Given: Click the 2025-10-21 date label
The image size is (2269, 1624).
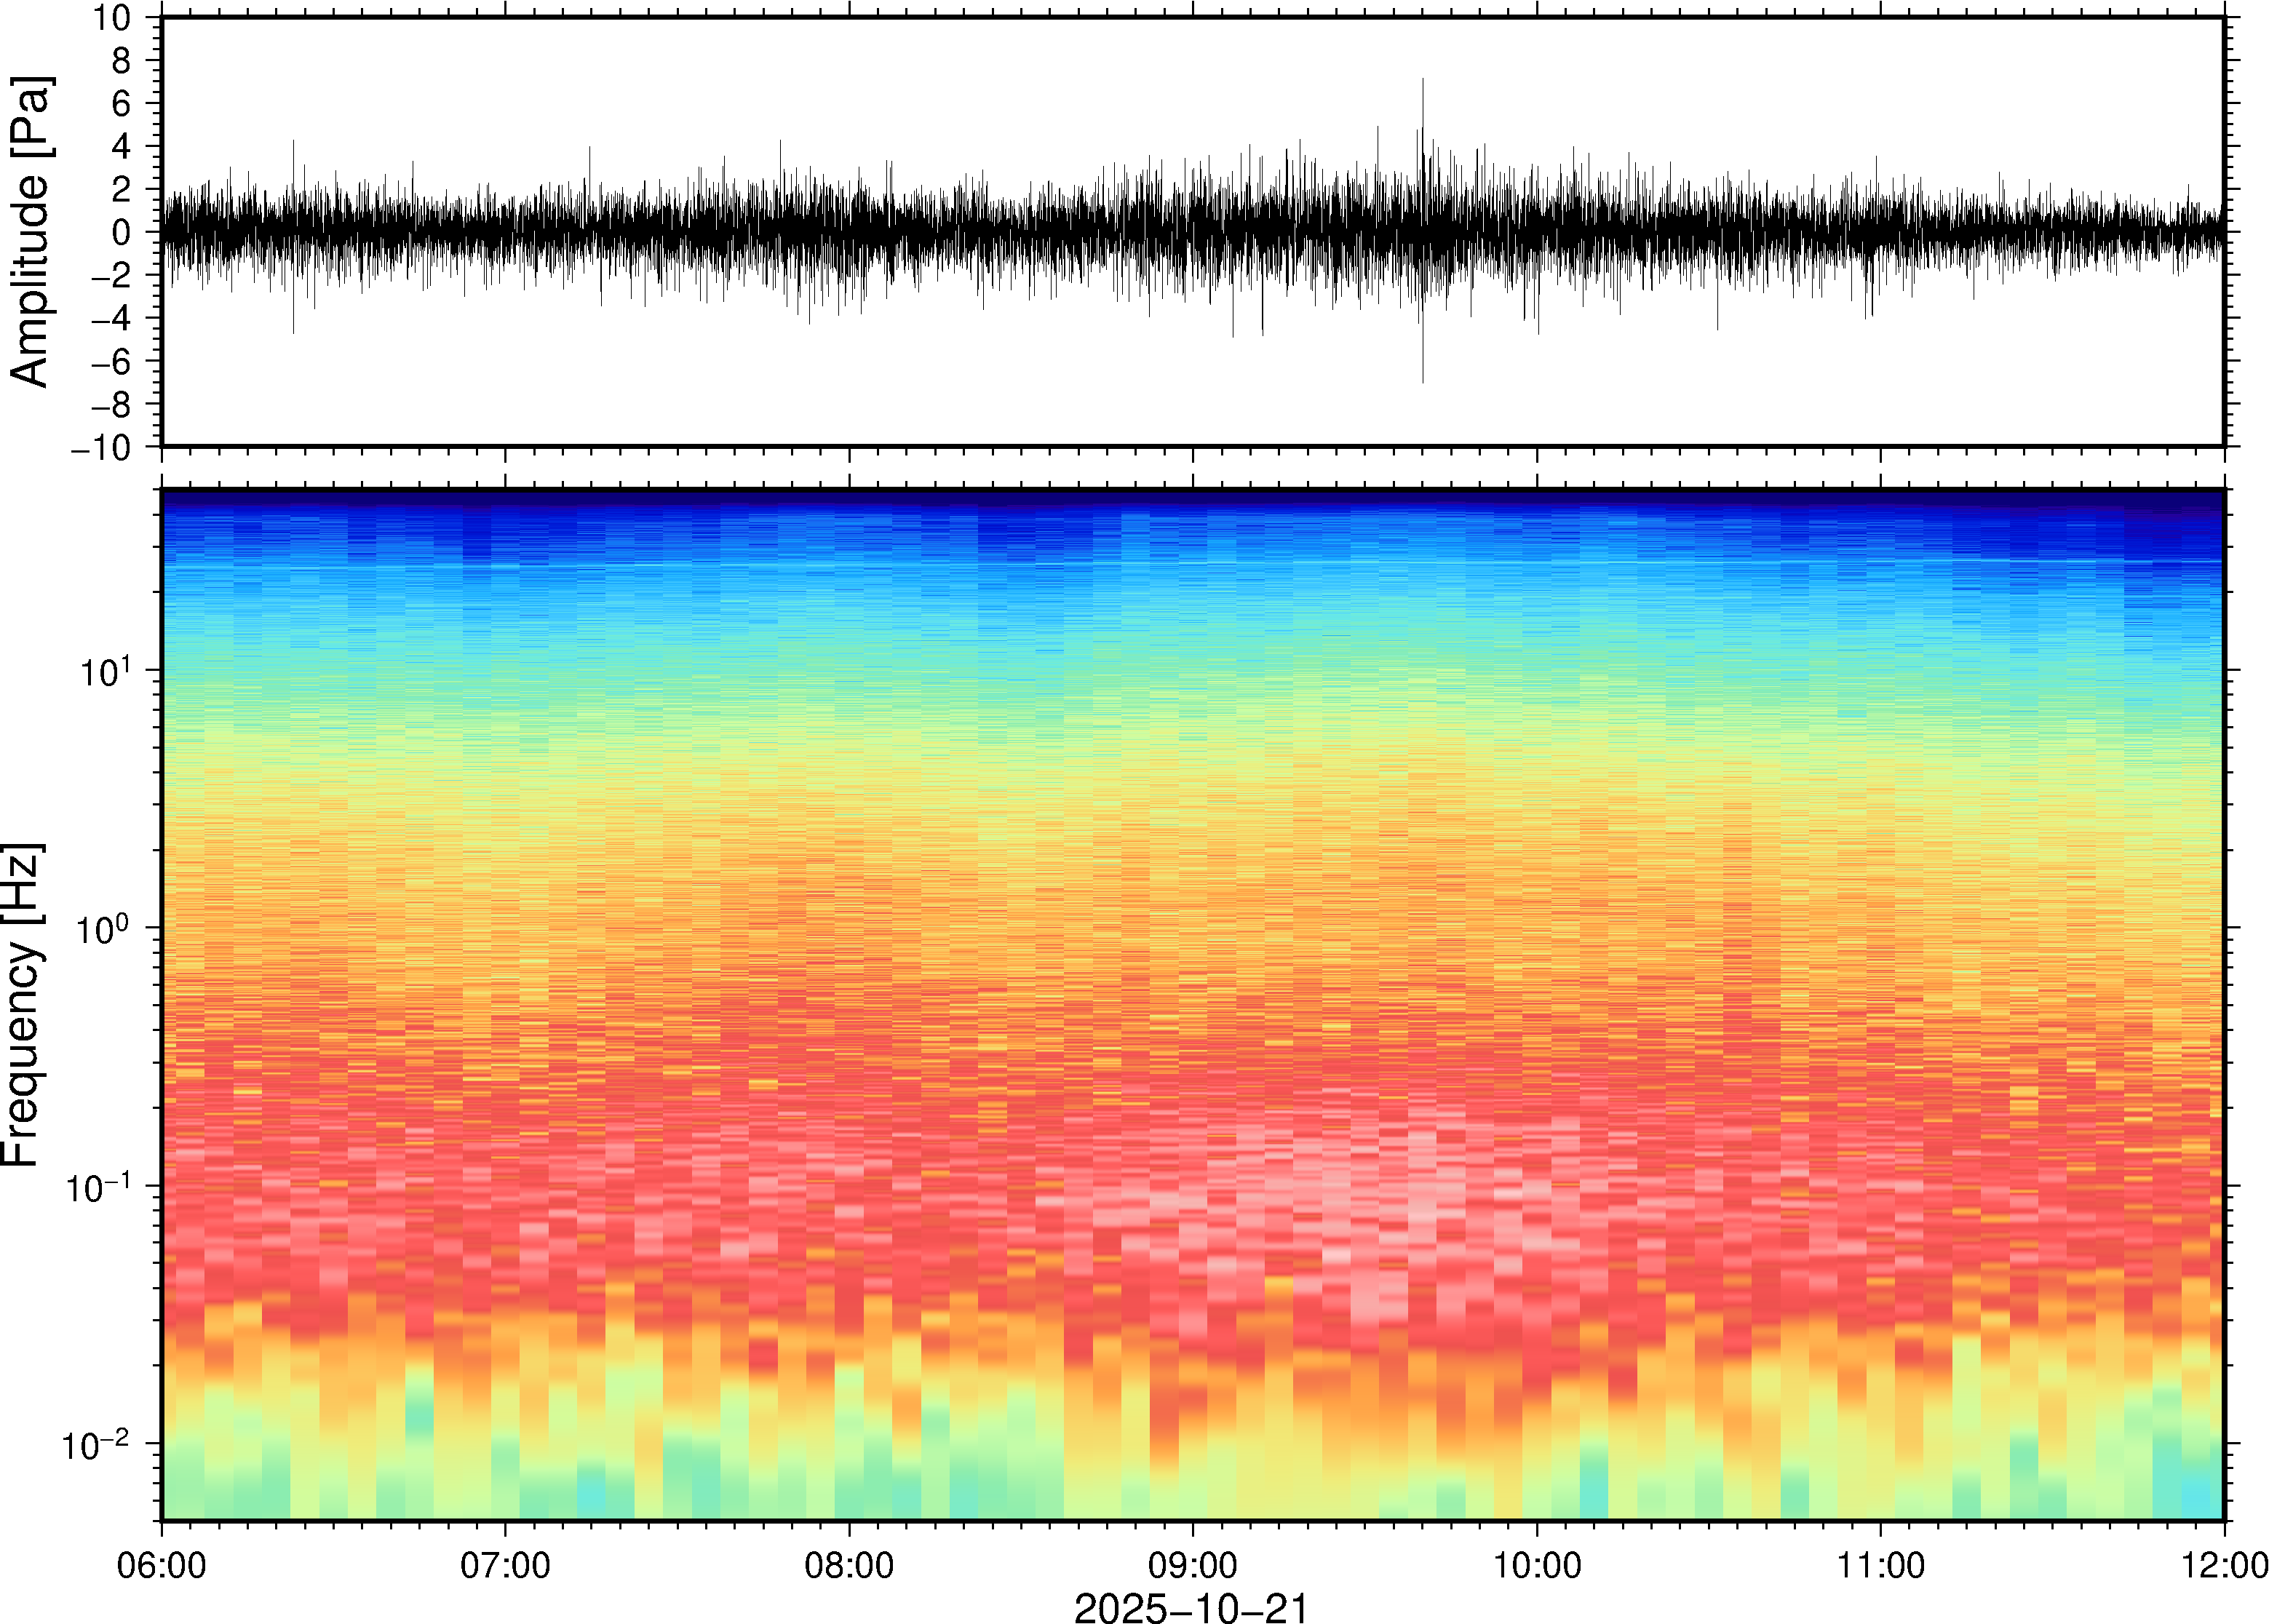Looking at the screenshot, I should [1191, 1607].
